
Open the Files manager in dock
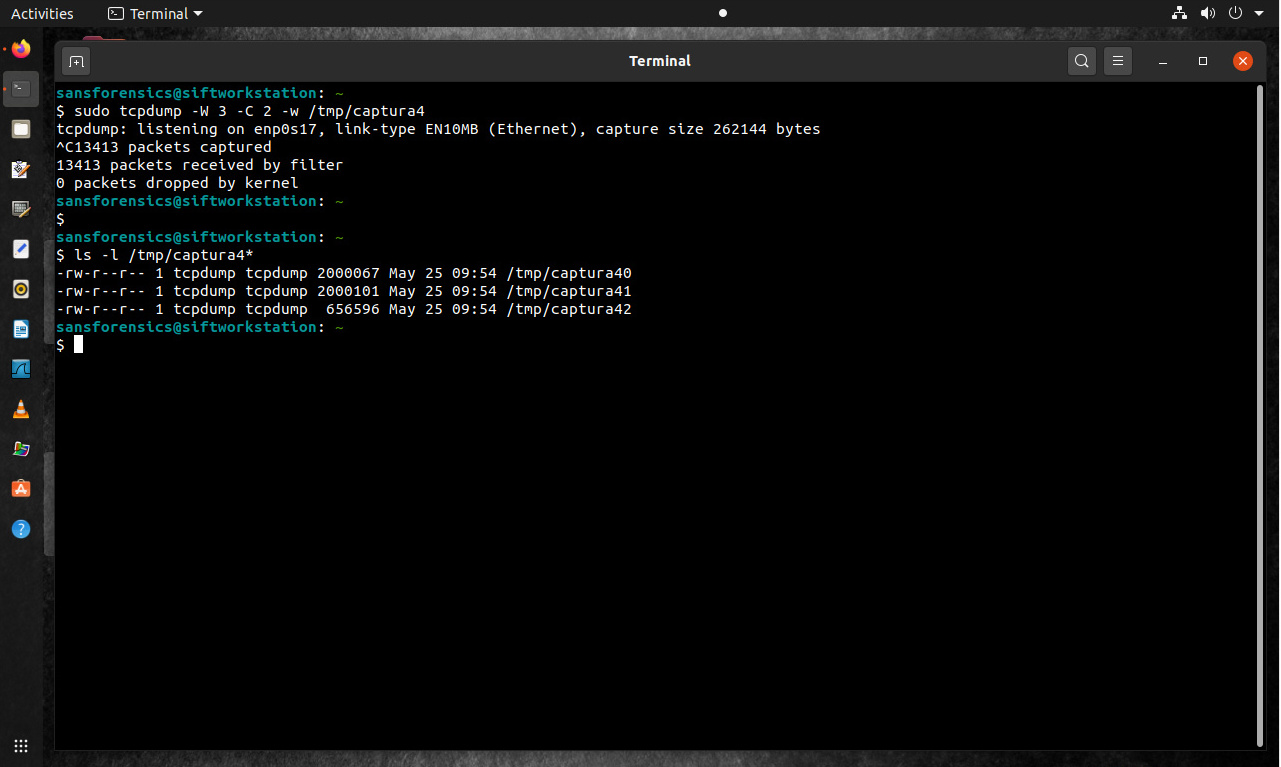click(x=21, y=129)
